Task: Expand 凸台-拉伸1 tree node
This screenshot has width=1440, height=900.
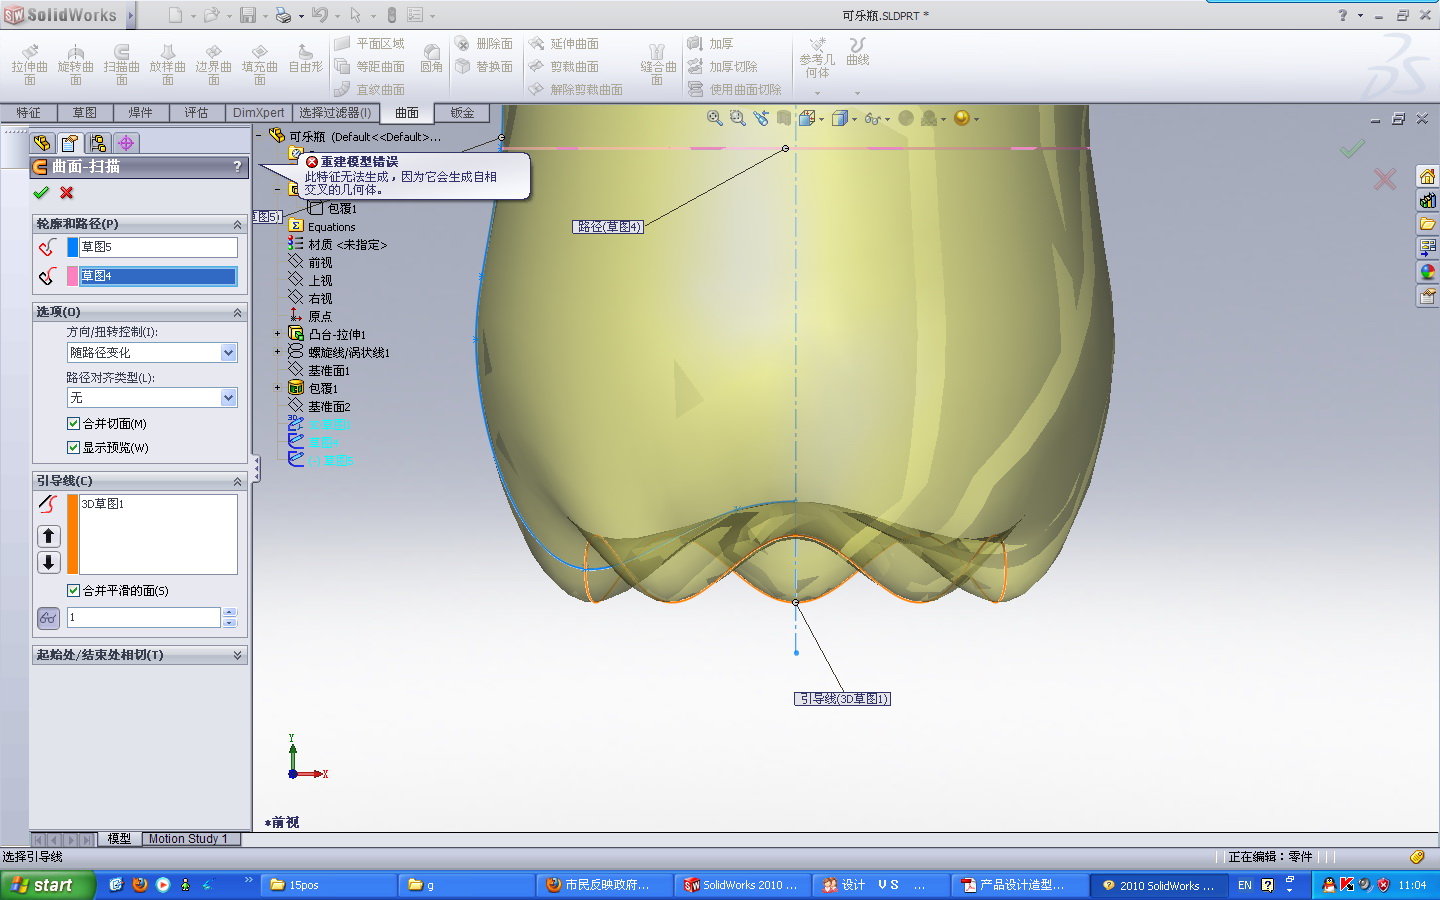Action: [x=278, y=334]
